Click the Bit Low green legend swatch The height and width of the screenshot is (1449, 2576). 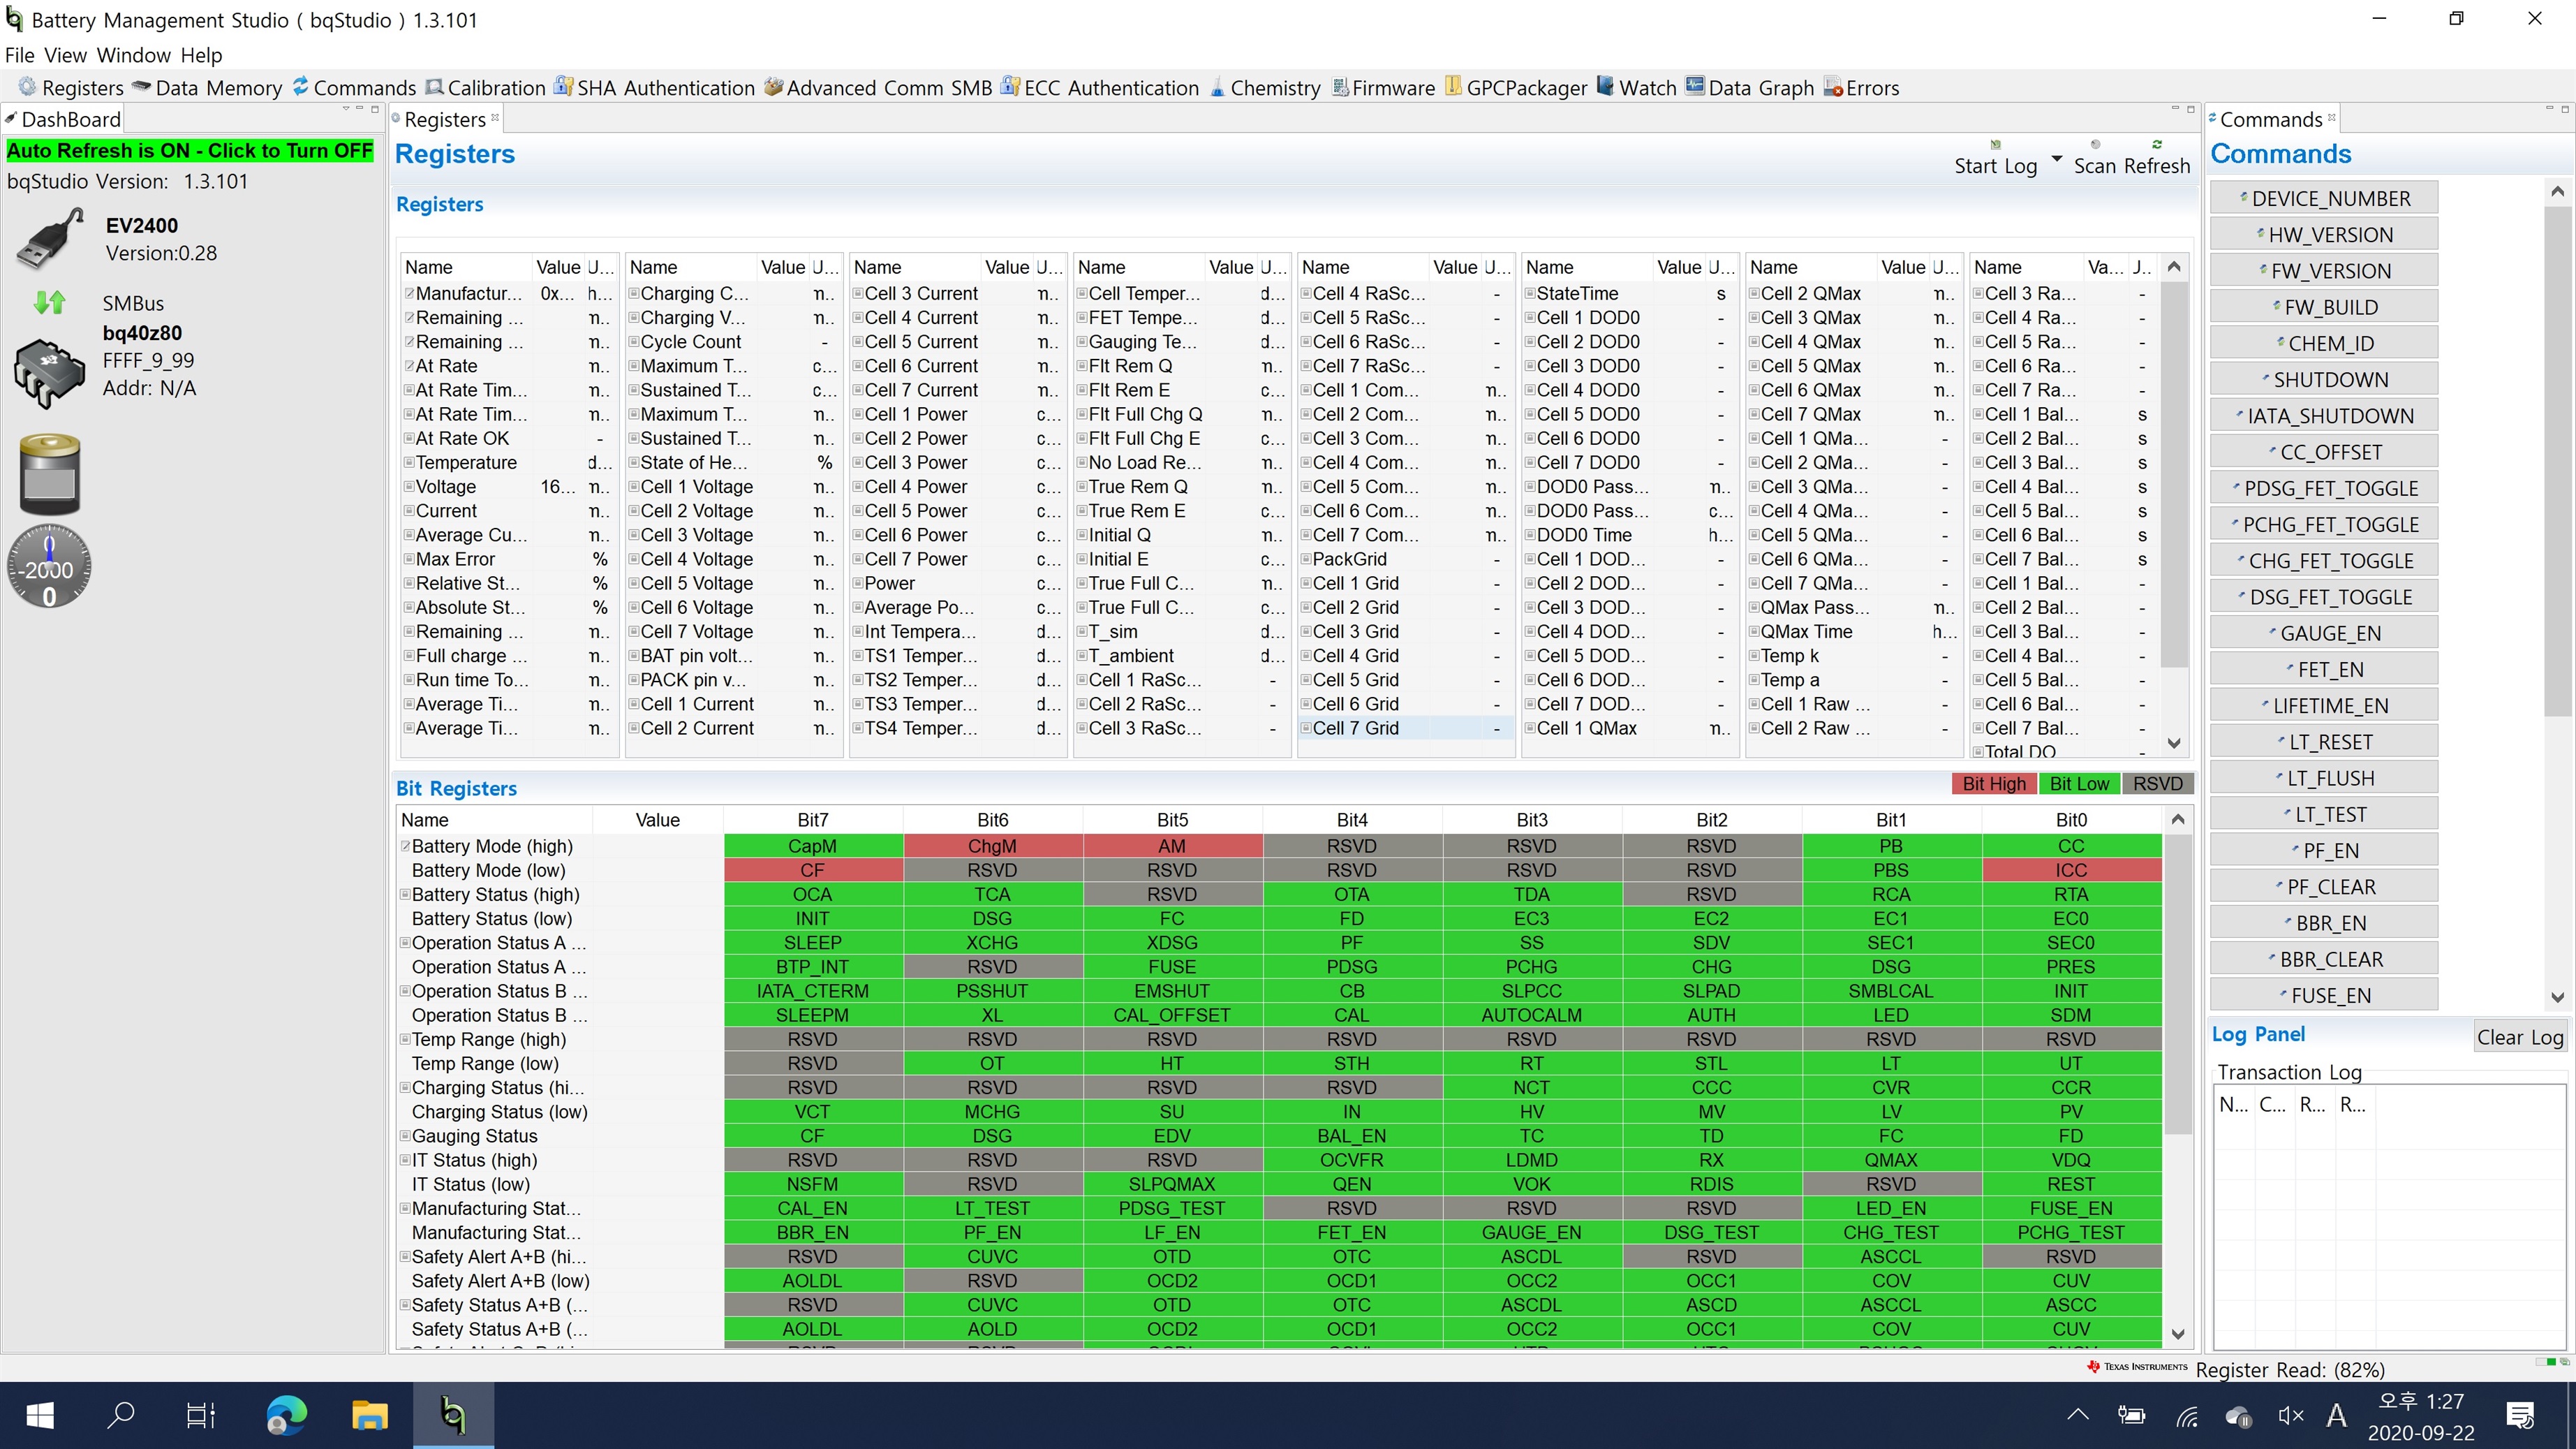(2079, 783)
